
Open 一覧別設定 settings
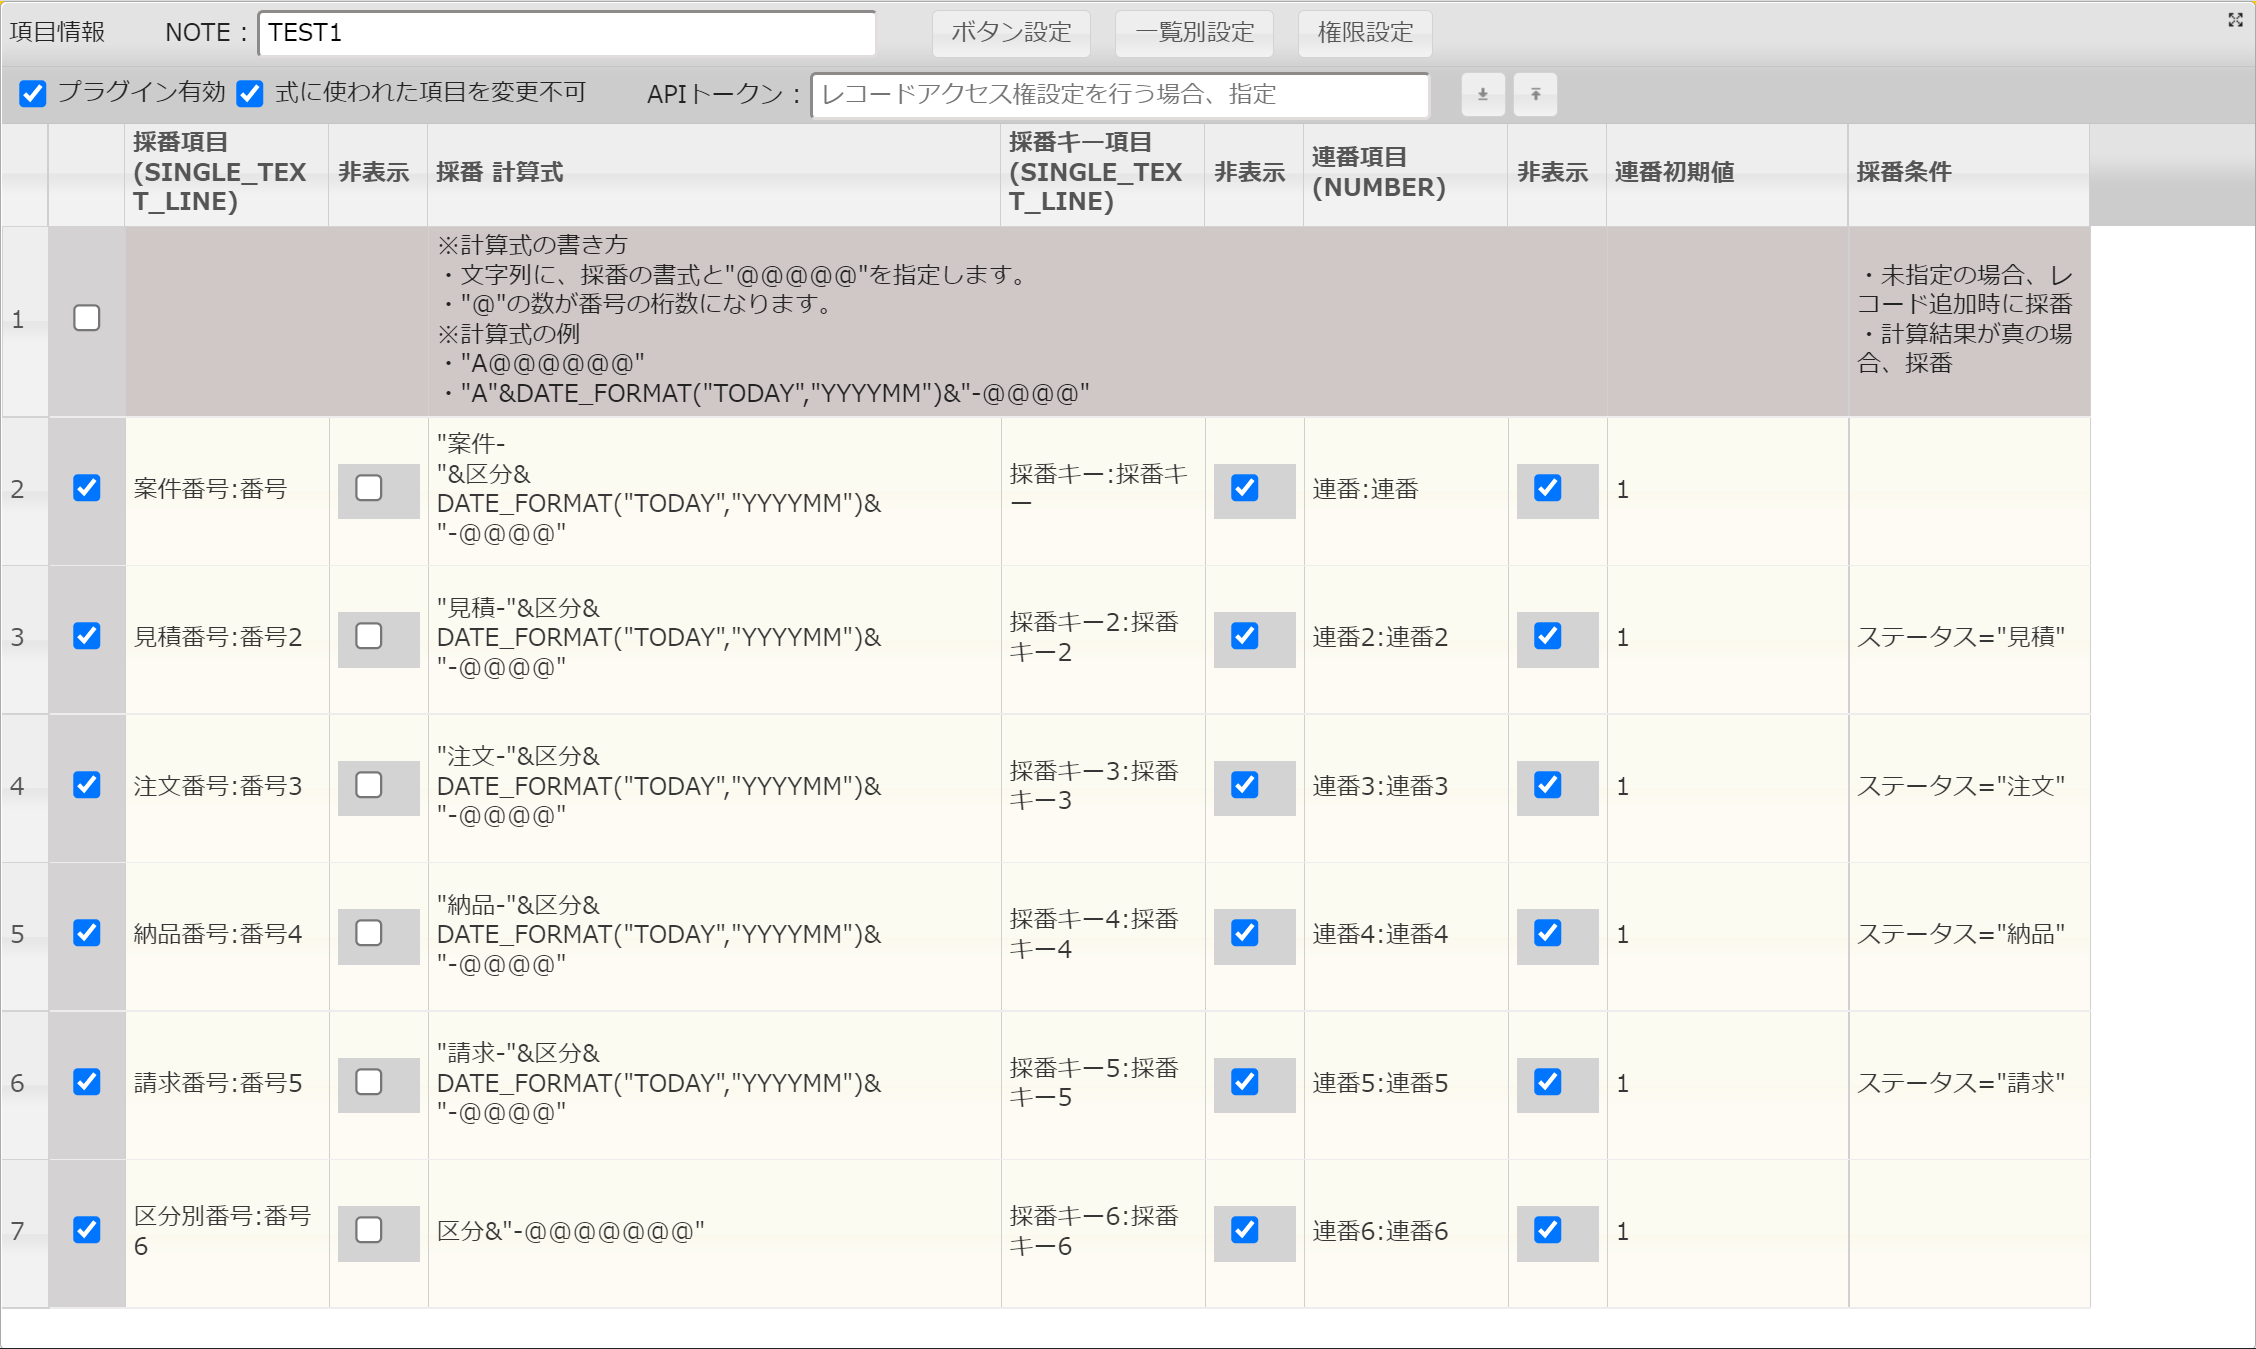click(x=1194, y=33)
